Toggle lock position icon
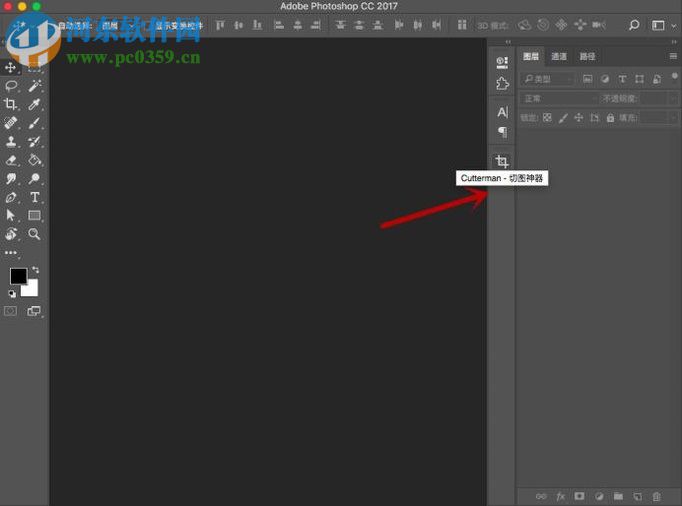682x506 pixels. click(578, 117)
